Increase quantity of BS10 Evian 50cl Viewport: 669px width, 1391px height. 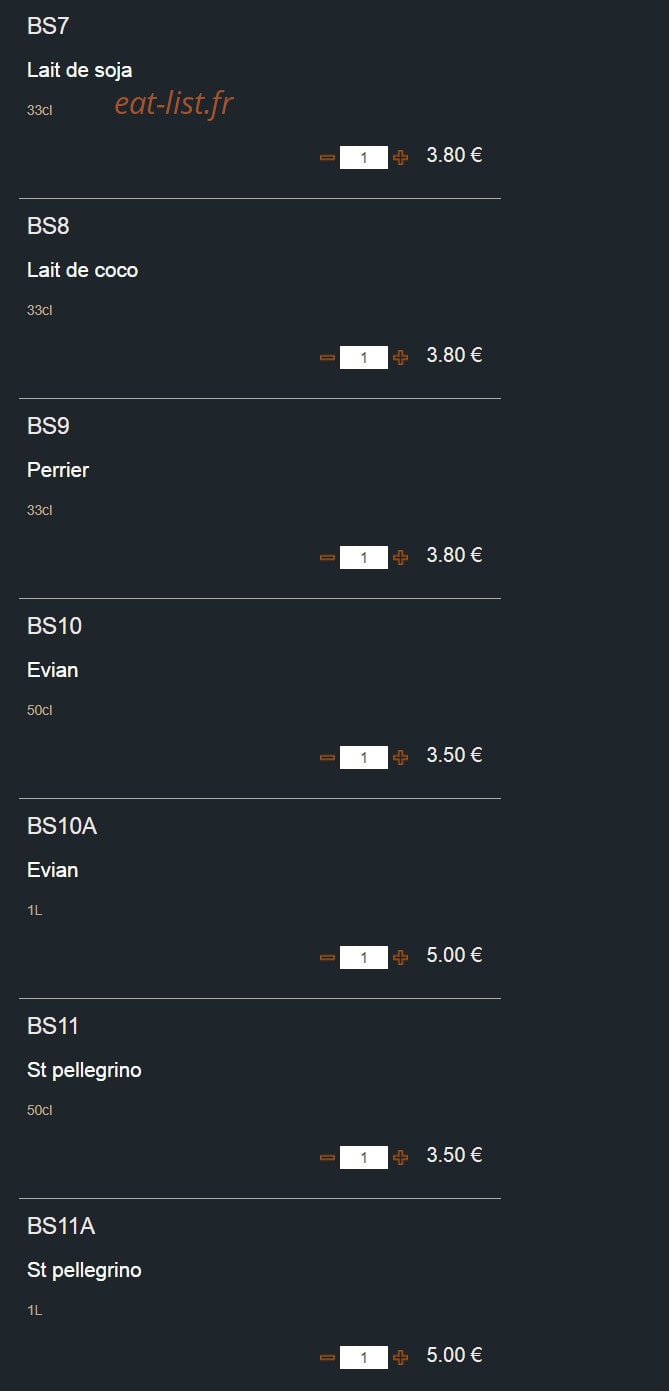pos(401,757)
